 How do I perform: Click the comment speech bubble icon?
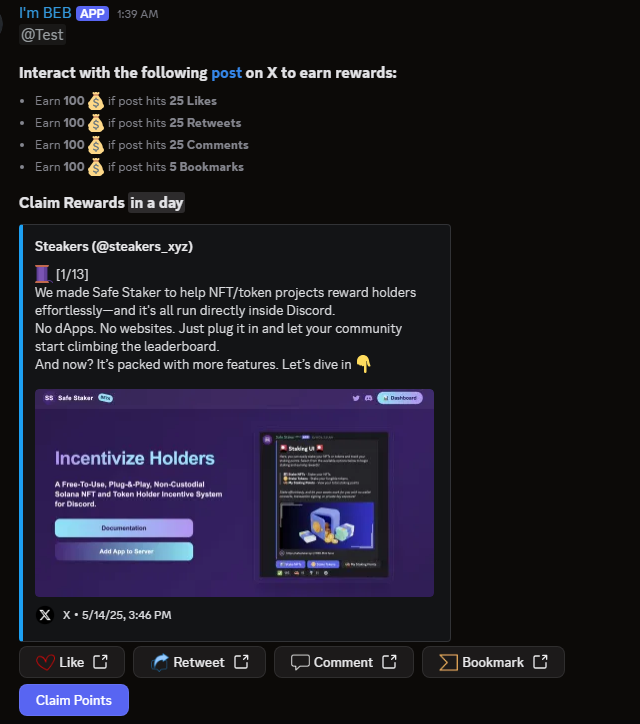pyautogui.click(x=300, y=663)
